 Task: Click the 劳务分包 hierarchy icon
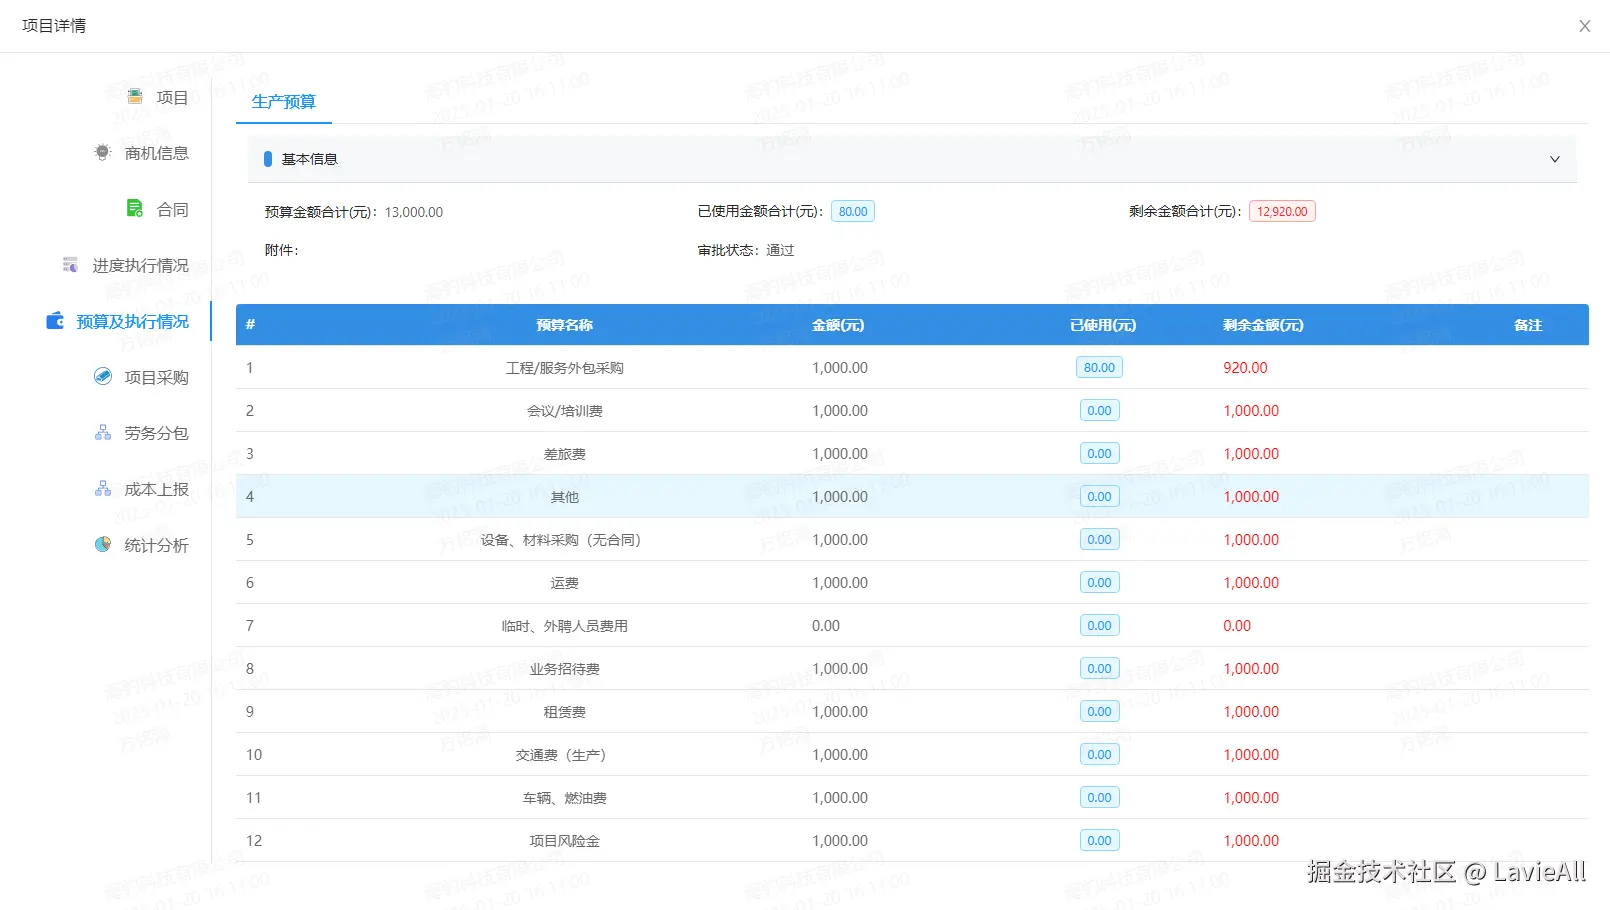point(101,432)
